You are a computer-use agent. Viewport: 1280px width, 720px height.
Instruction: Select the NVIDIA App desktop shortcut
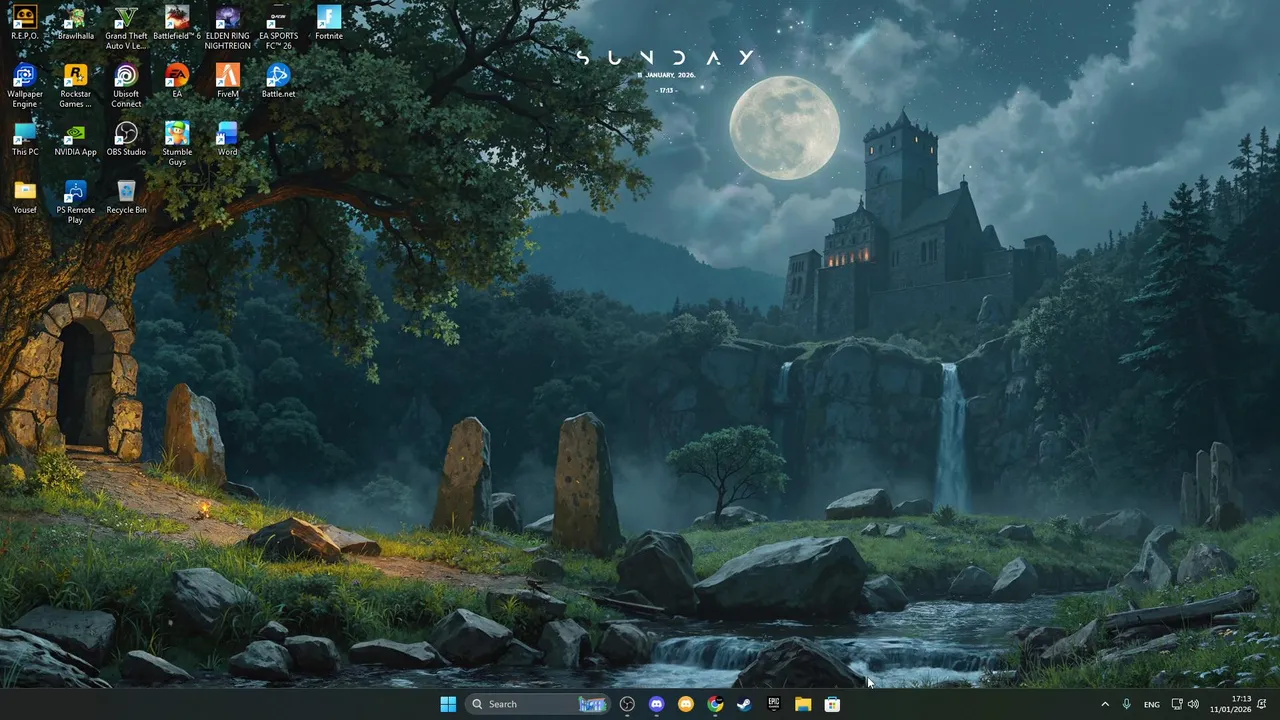click(x=75, y=139)
